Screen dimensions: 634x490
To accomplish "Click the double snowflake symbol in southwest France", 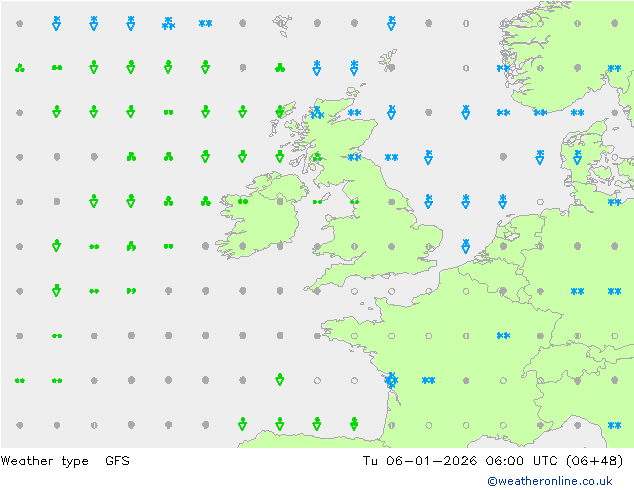I will [x=429, y=380].
